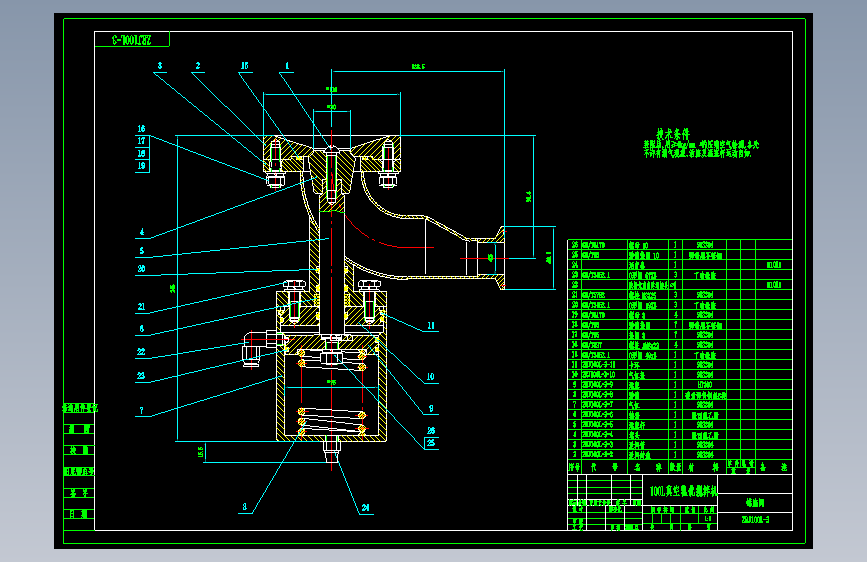Select the HT200 material cell in parts list
Viewport: 867px width, 562px height.
coord(704,385)
